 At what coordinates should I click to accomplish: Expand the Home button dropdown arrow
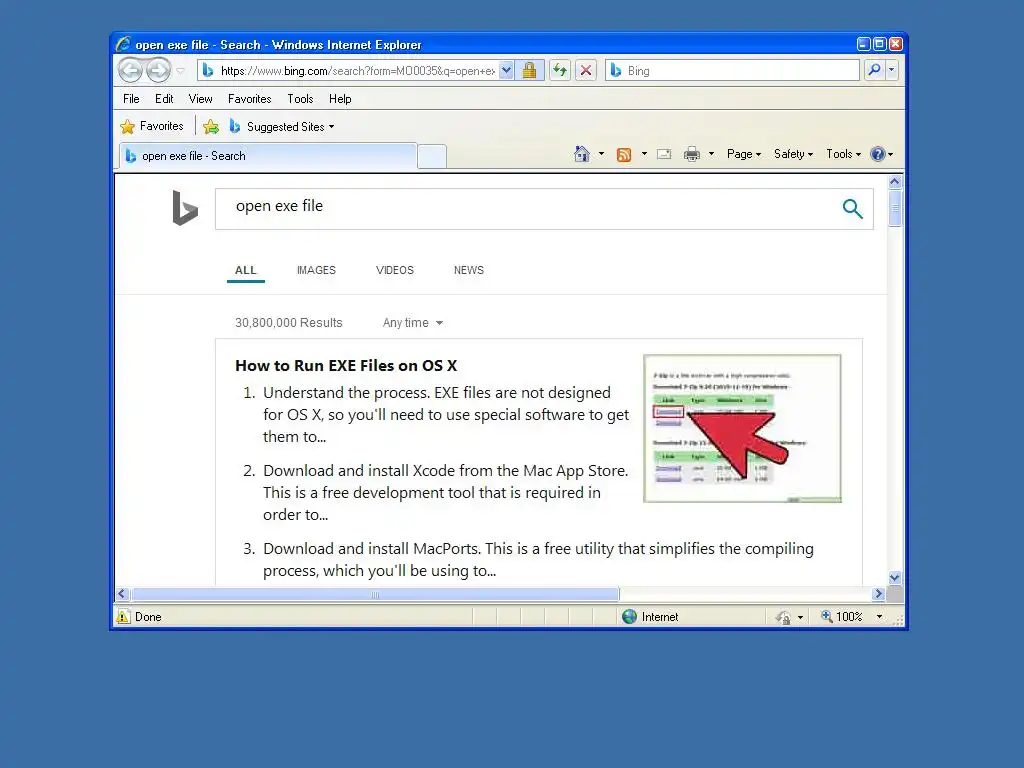pyautogui.click(x=601, y=154)
